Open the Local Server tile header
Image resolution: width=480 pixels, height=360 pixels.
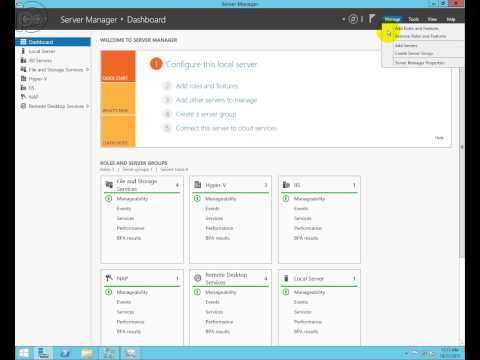pyautogui.click(x=319, y=278)
